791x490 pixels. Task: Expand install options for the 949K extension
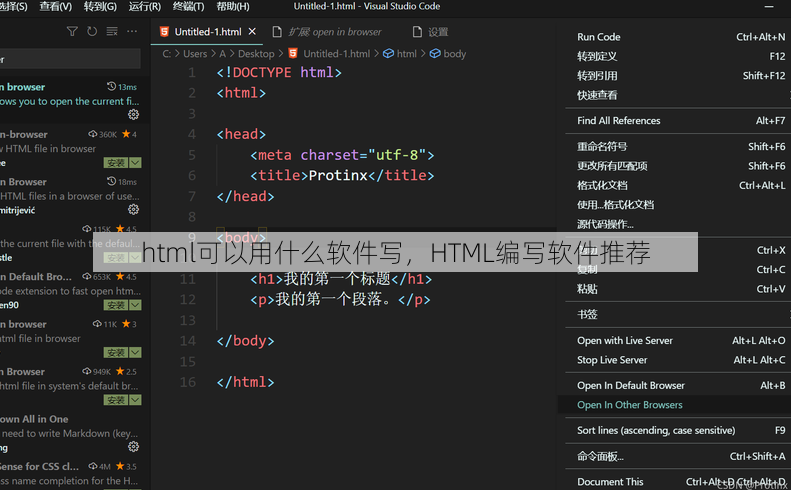click(135, 400)
